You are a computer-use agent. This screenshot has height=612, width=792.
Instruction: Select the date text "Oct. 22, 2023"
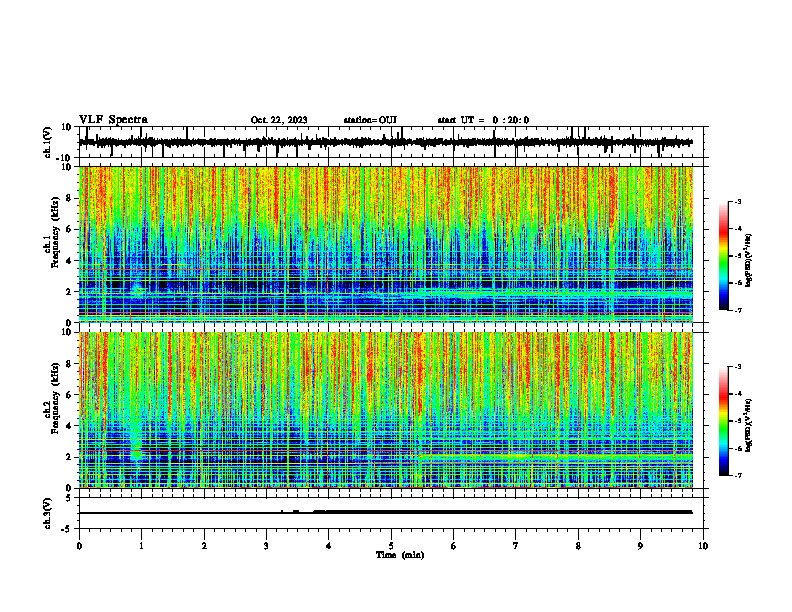279,120
